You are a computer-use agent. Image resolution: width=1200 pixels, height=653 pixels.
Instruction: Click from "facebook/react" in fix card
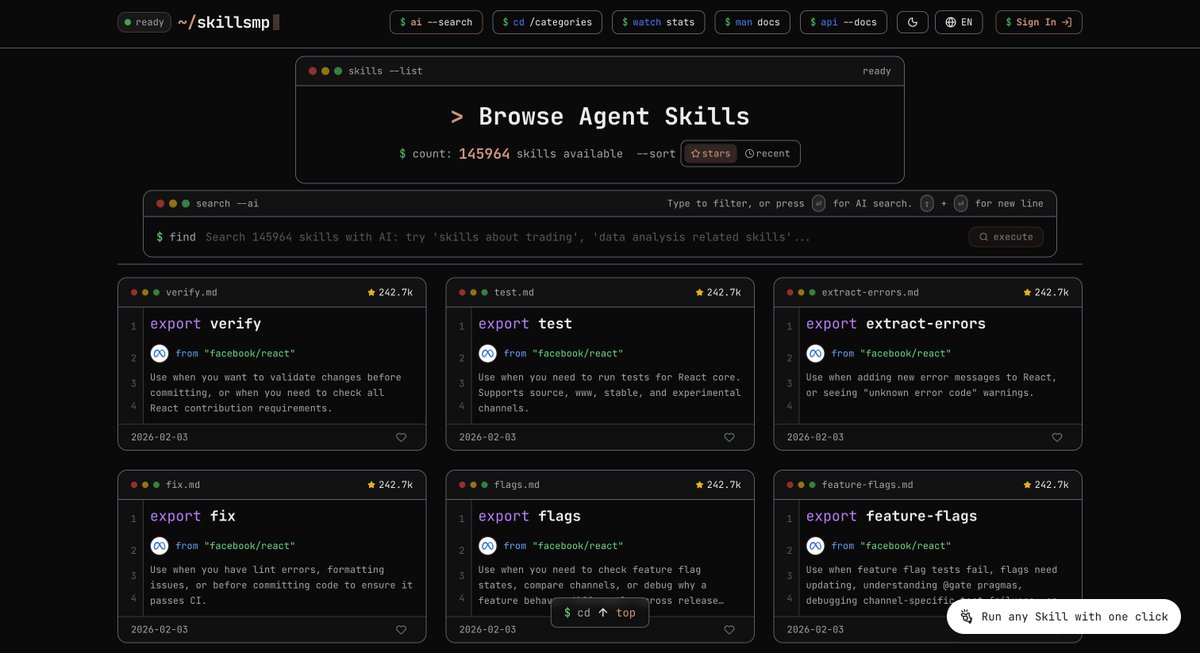click(x=236, y=546)
